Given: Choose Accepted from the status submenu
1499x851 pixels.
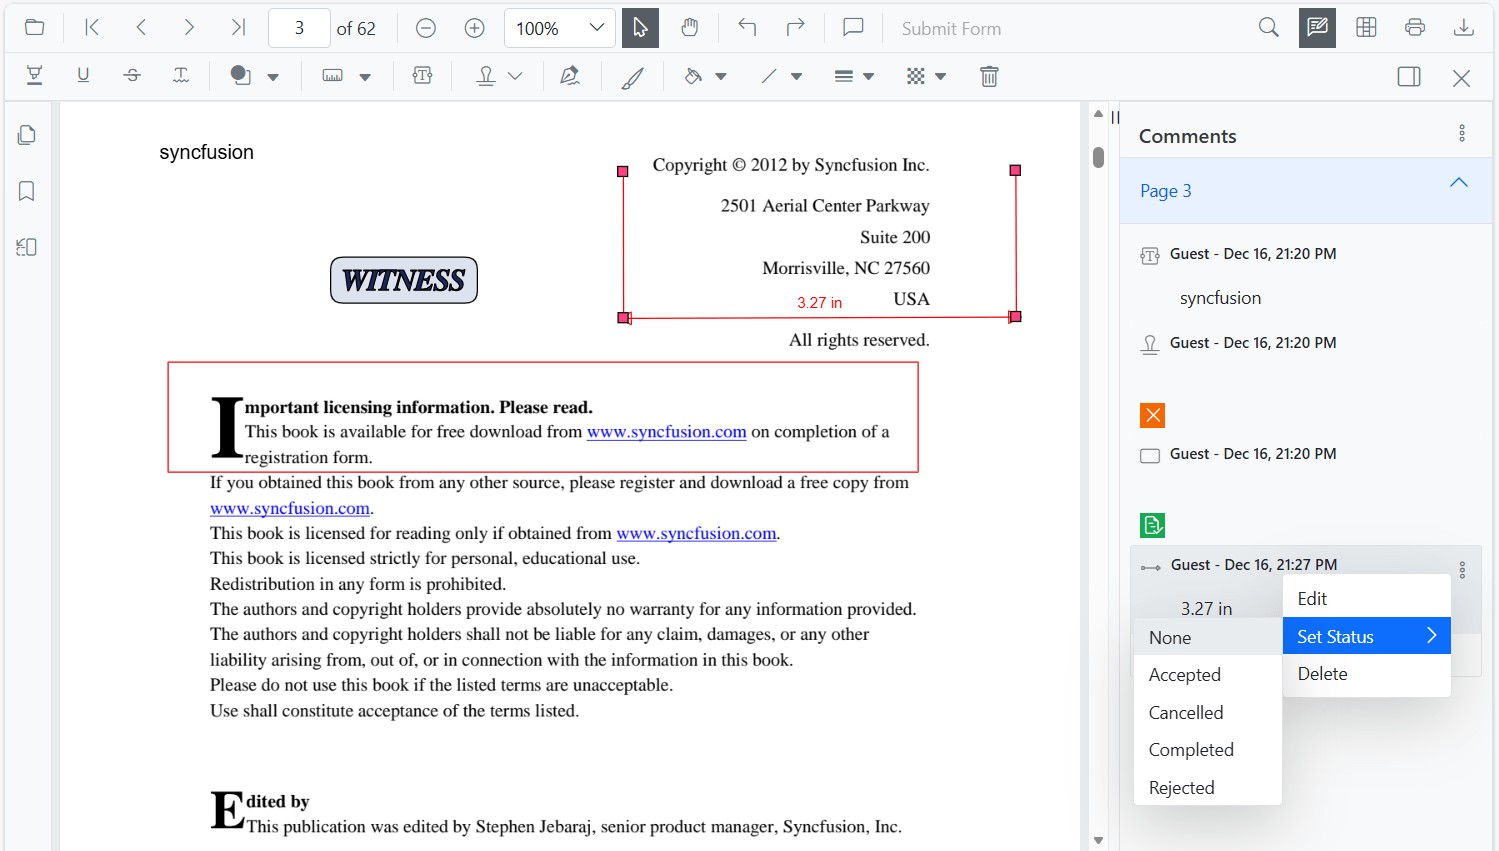Looking at the screenshot, I should 1184,674.
